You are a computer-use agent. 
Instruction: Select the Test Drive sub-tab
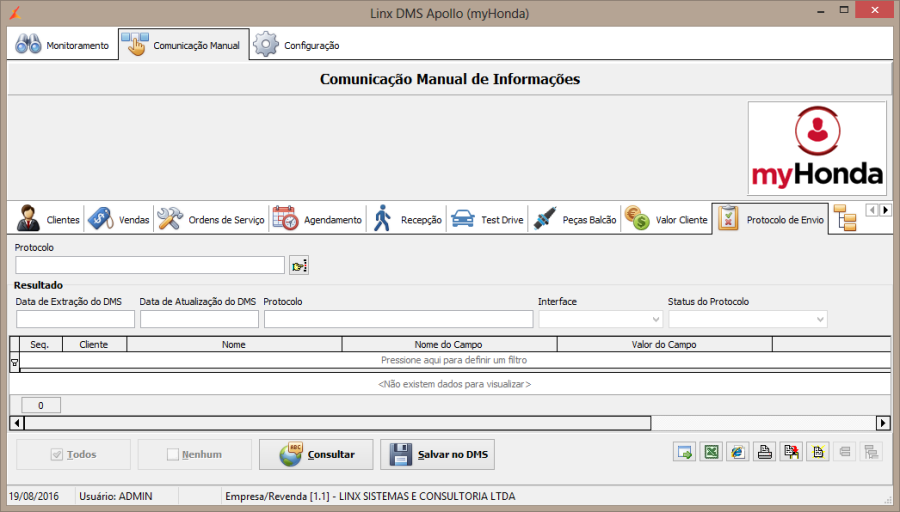tap(487, 219)
